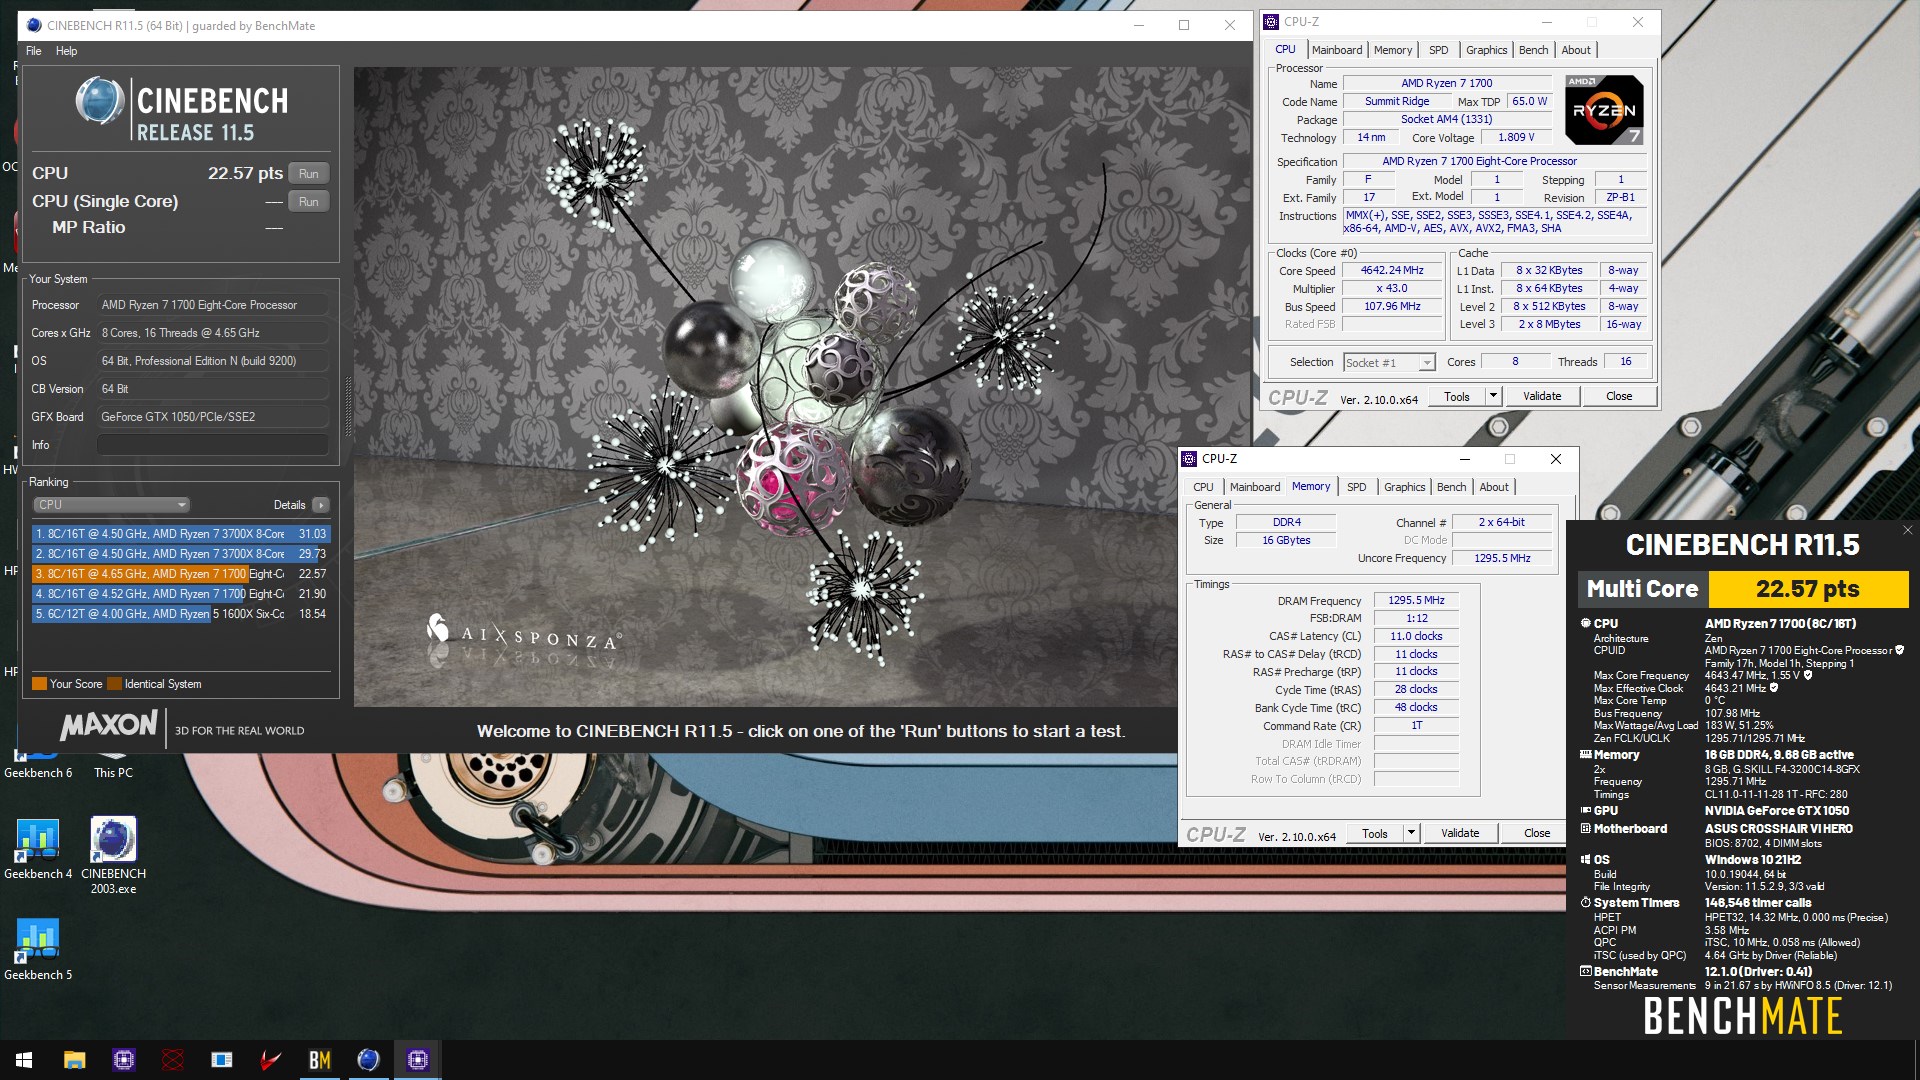Click the Ranking Details arrow icon
The height and width of the screenshot is (1080, 1920).
(x=321, y=505)
